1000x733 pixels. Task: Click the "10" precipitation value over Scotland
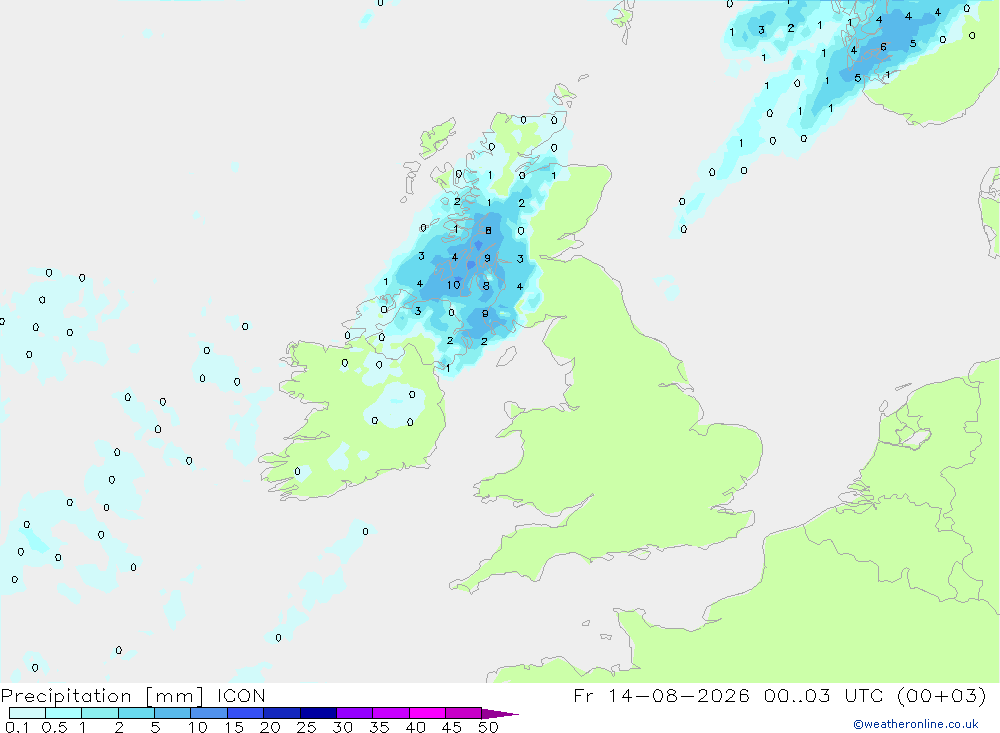coord(453,285)
